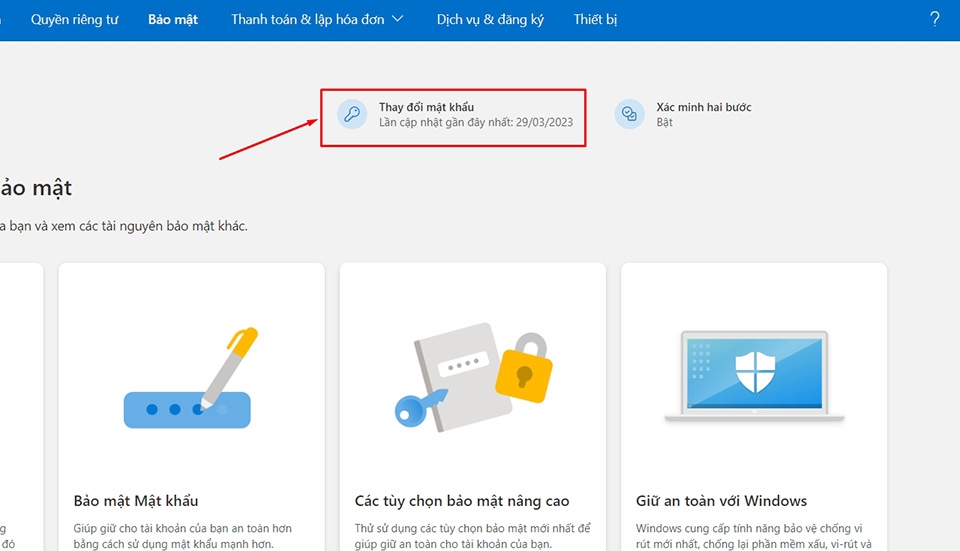The height and width of the screenshot is (551, 960).
Task: Open the Thay đổi mật khẩu link
Action: coord(426,107)
